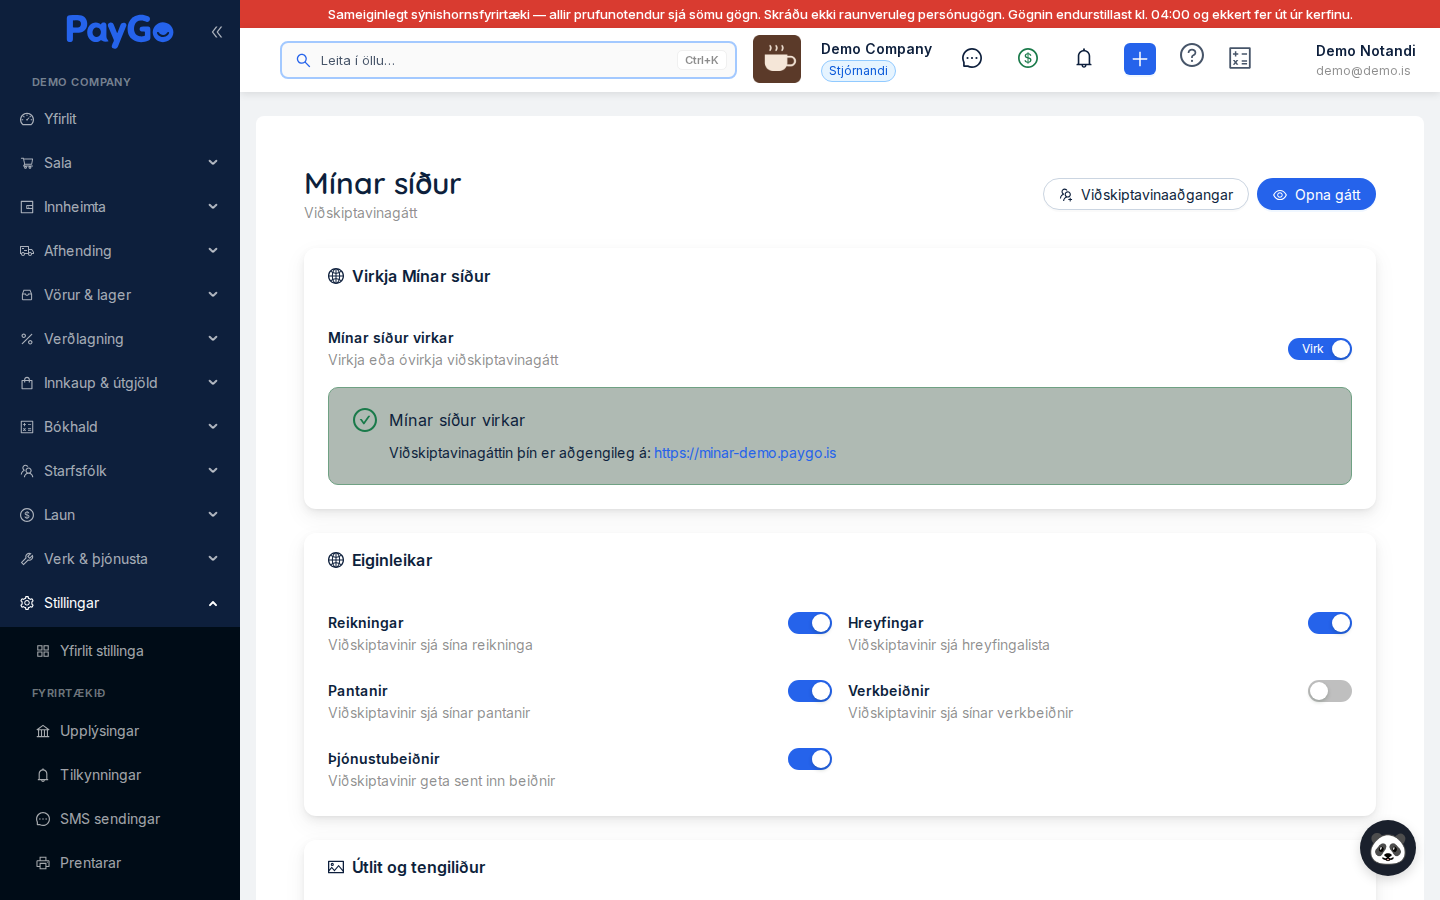1440x900 pixels.
Task: Toggle the Mínar síður virkar switch
Action: point(1320,349)
